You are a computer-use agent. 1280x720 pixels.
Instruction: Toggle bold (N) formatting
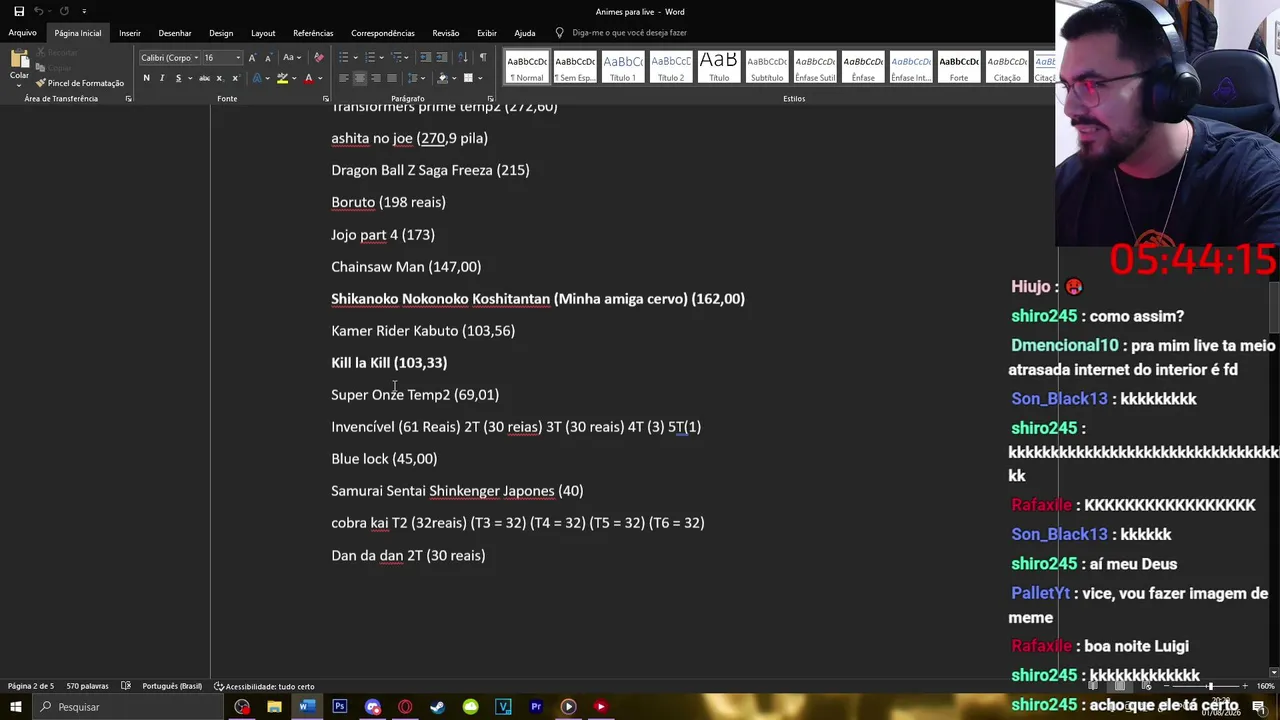pyautogui.click(x=146, y=78)
